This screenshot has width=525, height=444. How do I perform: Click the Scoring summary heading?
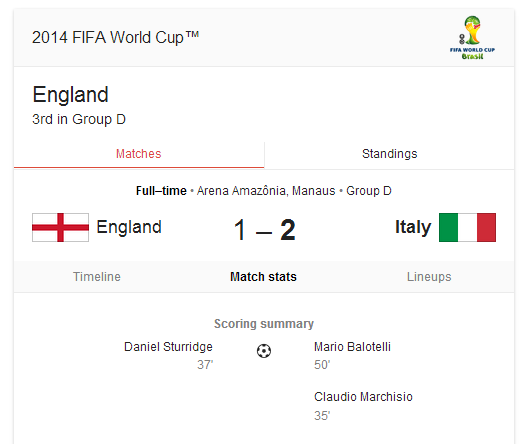click(264, 324)
